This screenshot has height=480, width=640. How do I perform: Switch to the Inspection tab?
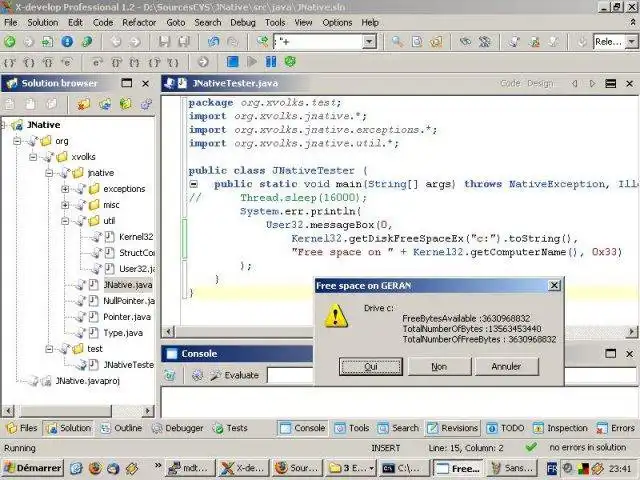pos(561,428)
